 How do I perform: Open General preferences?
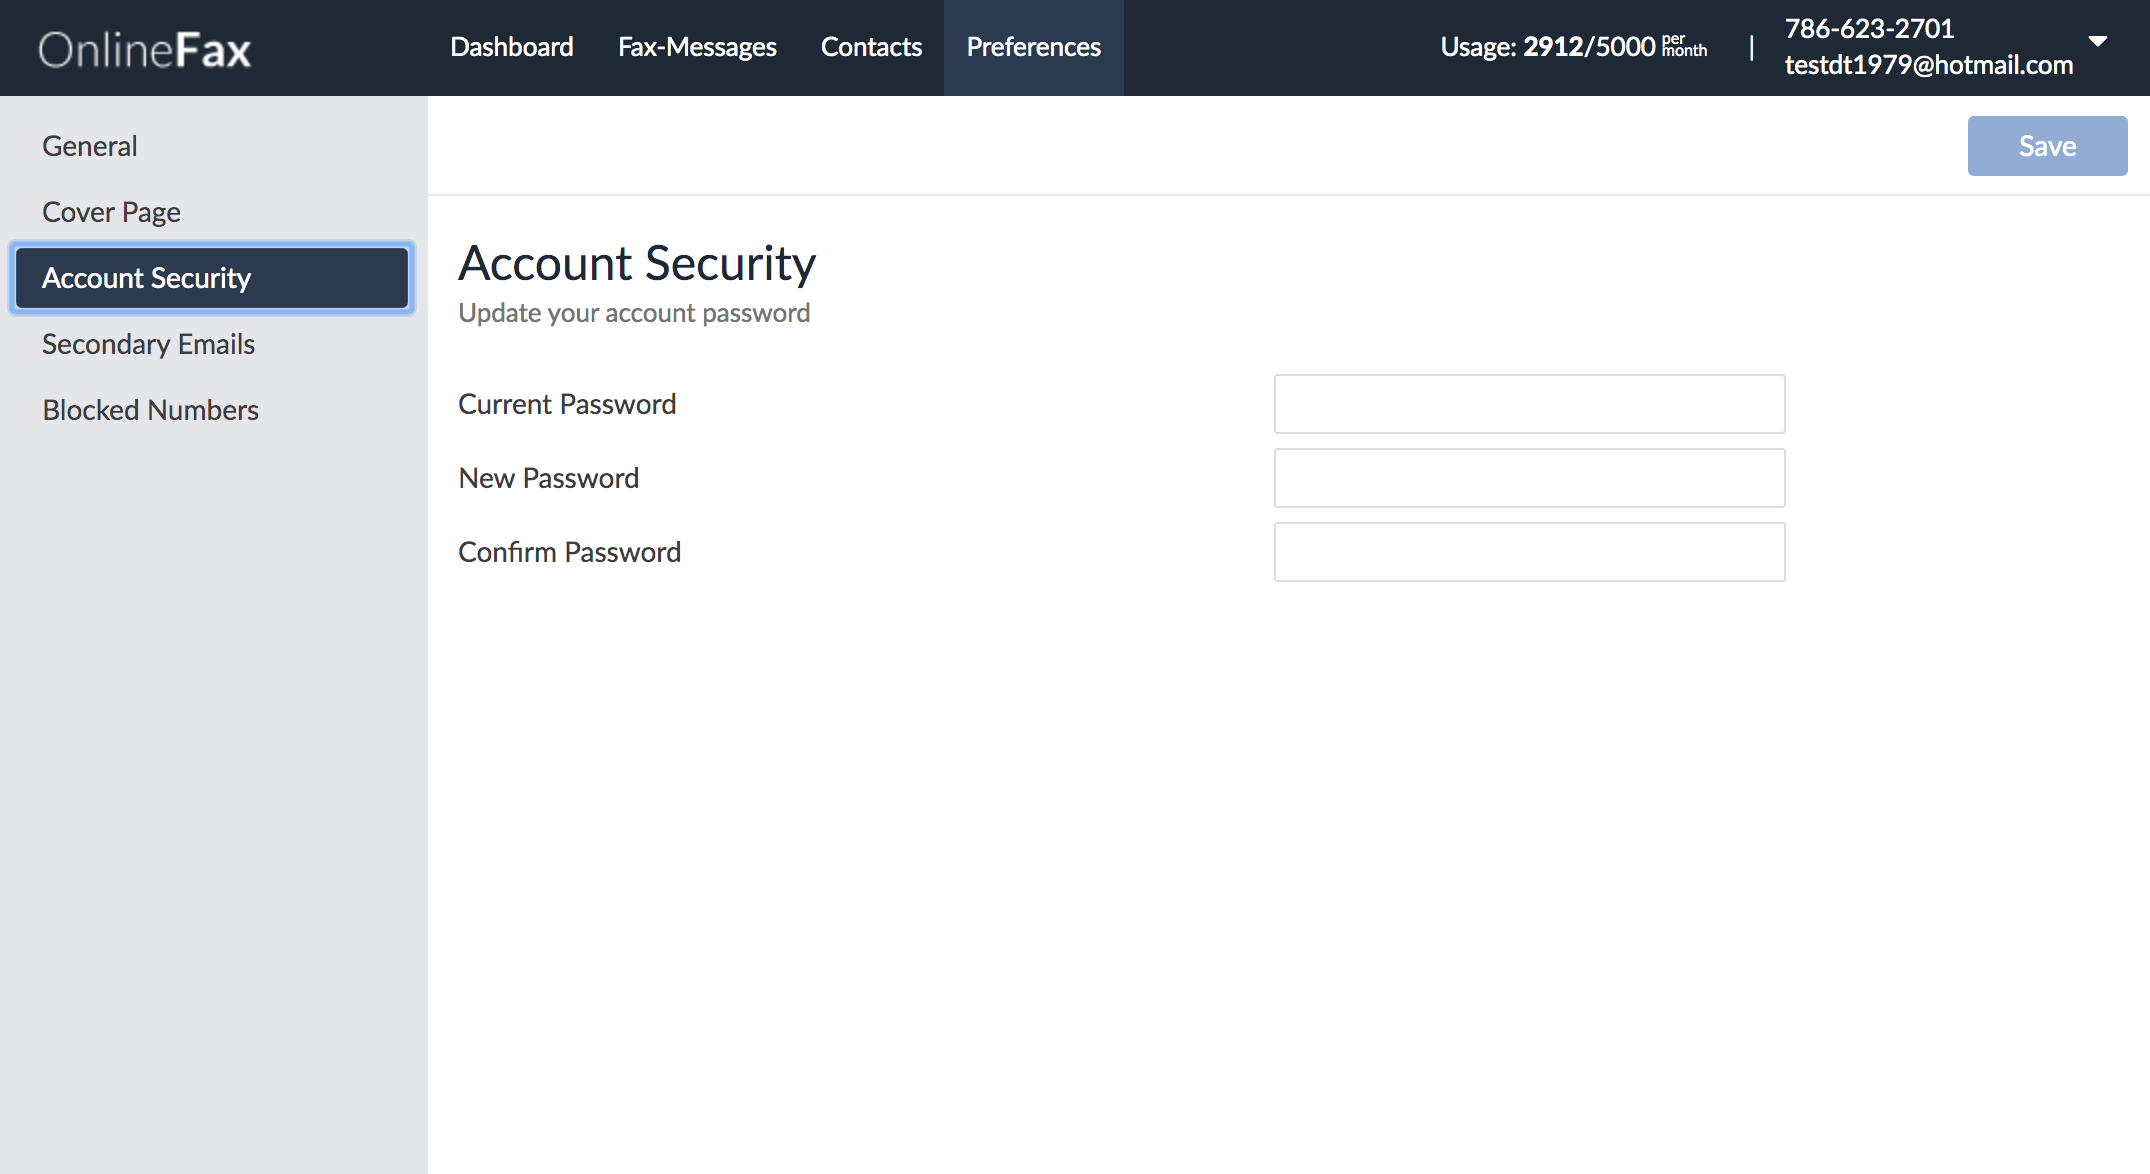(x=89, y=145)
